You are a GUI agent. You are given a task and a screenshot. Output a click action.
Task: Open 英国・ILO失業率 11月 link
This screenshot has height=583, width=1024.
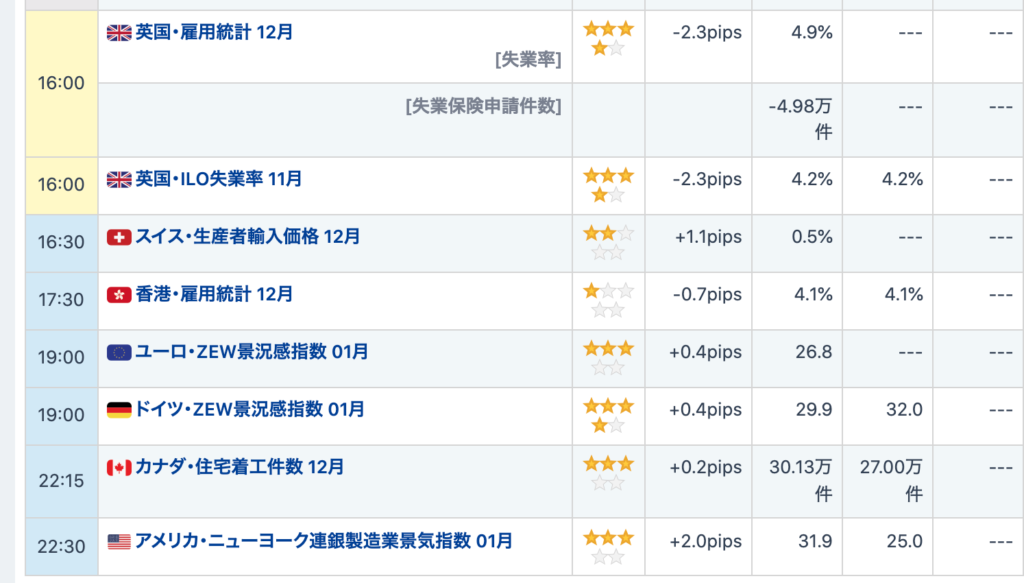point(218,179)
